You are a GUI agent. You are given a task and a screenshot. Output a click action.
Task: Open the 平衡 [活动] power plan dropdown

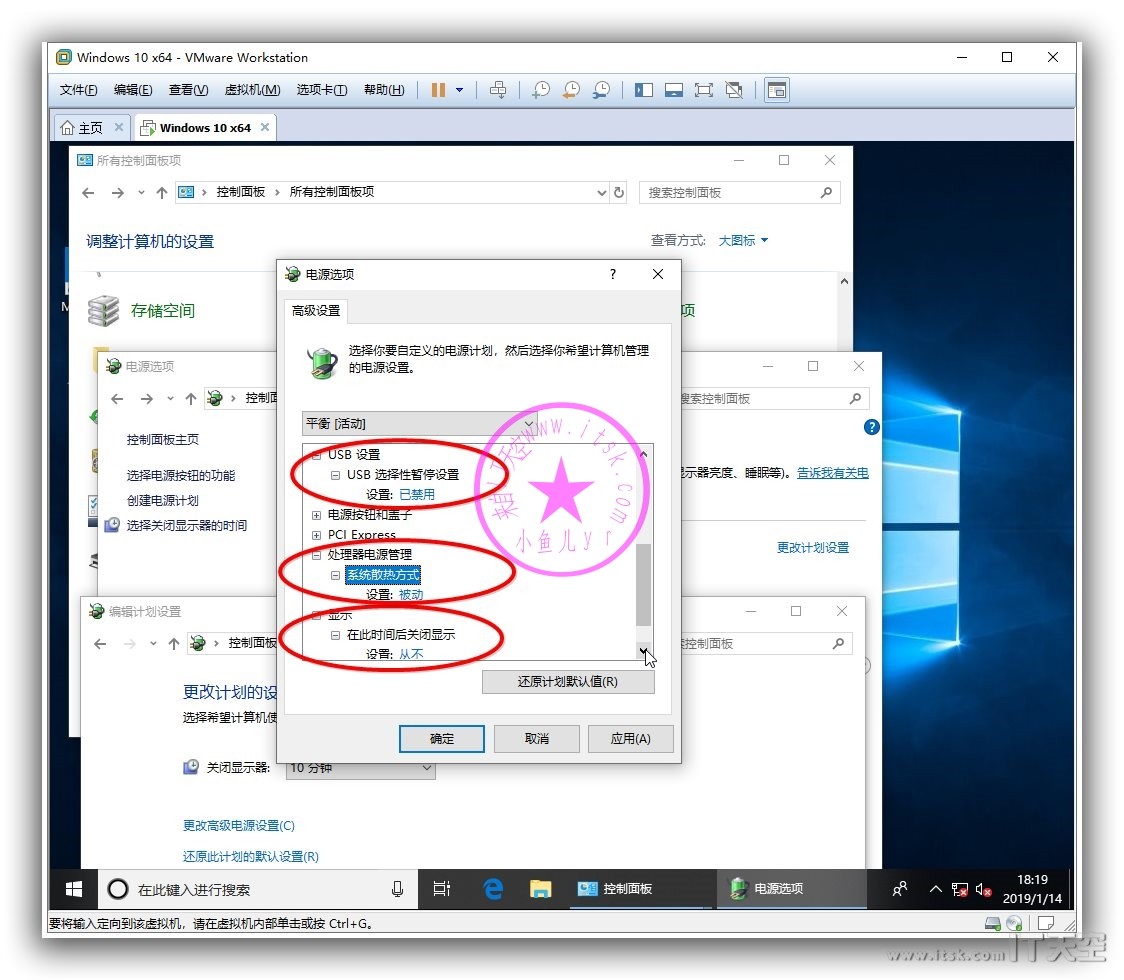coord(419,423)
